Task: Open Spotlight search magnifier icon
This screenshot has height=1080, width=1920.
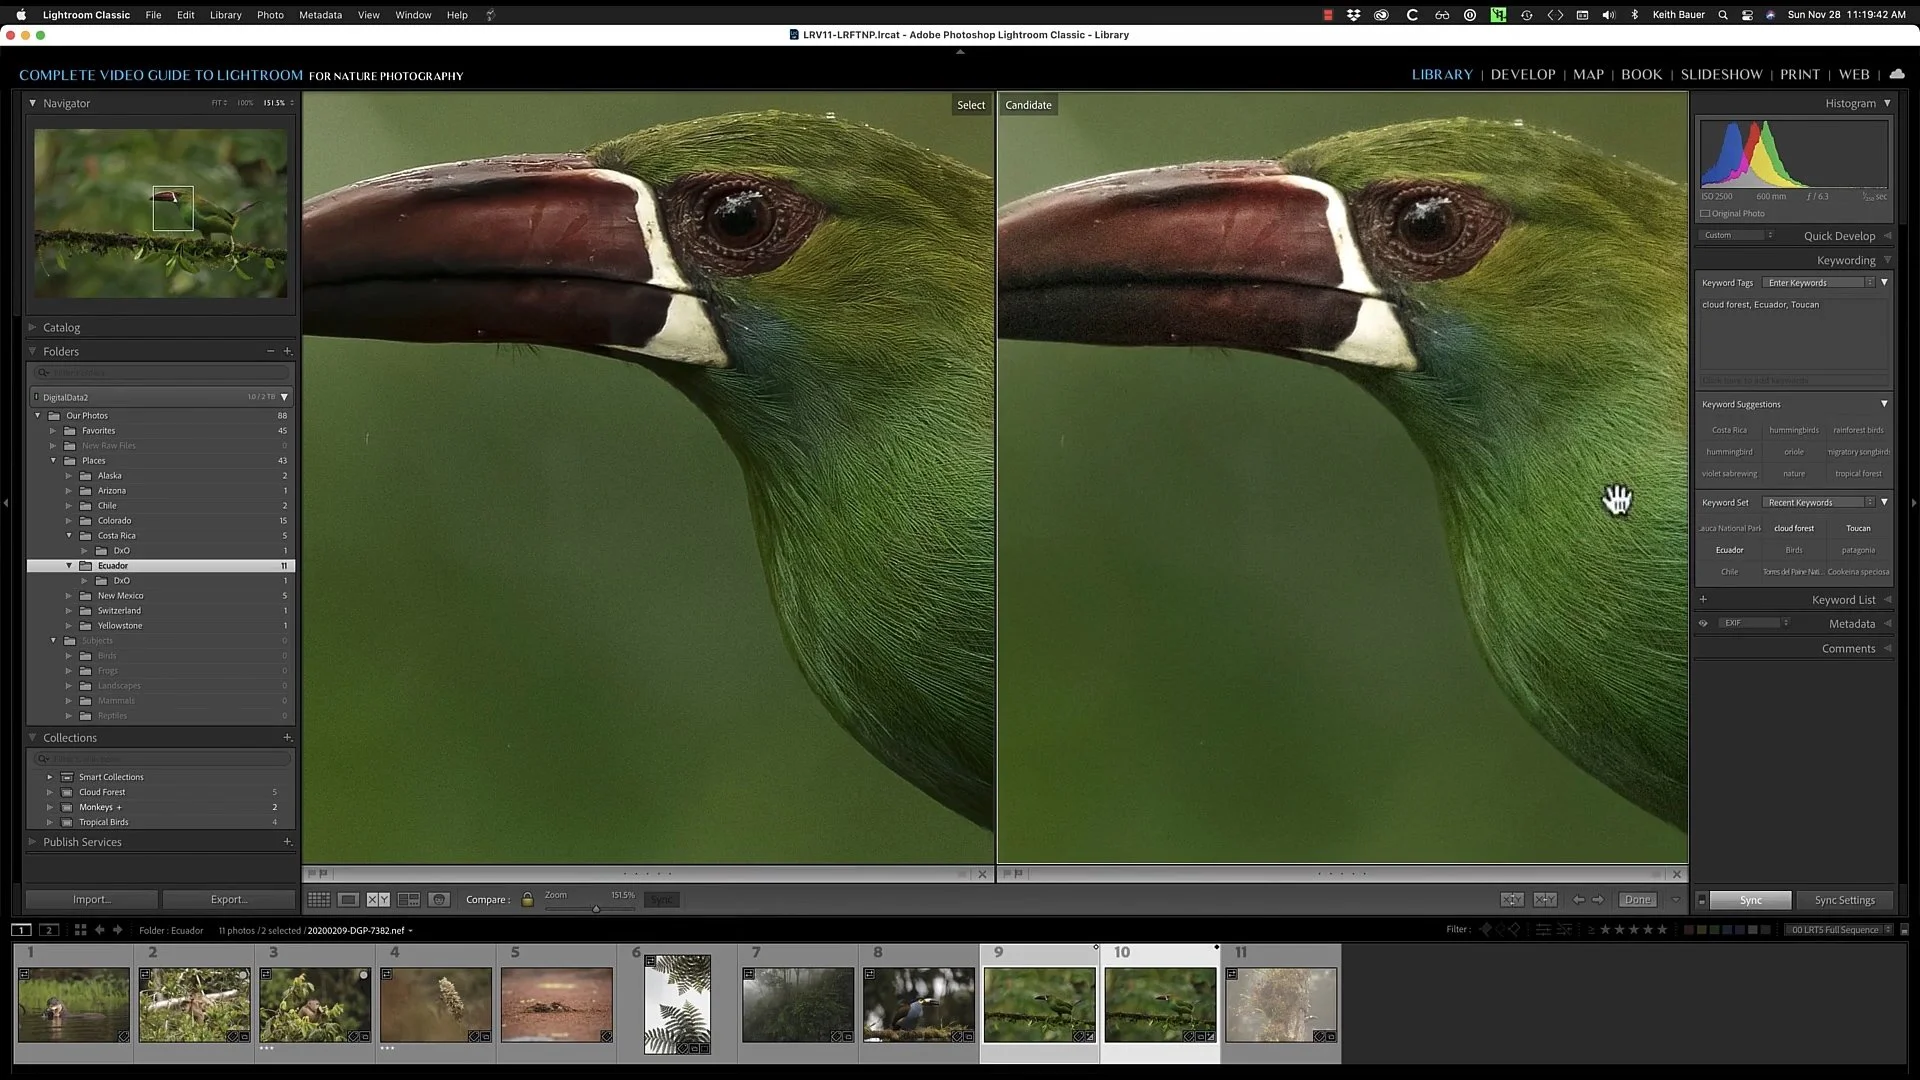Action: tap(1723, 15)
